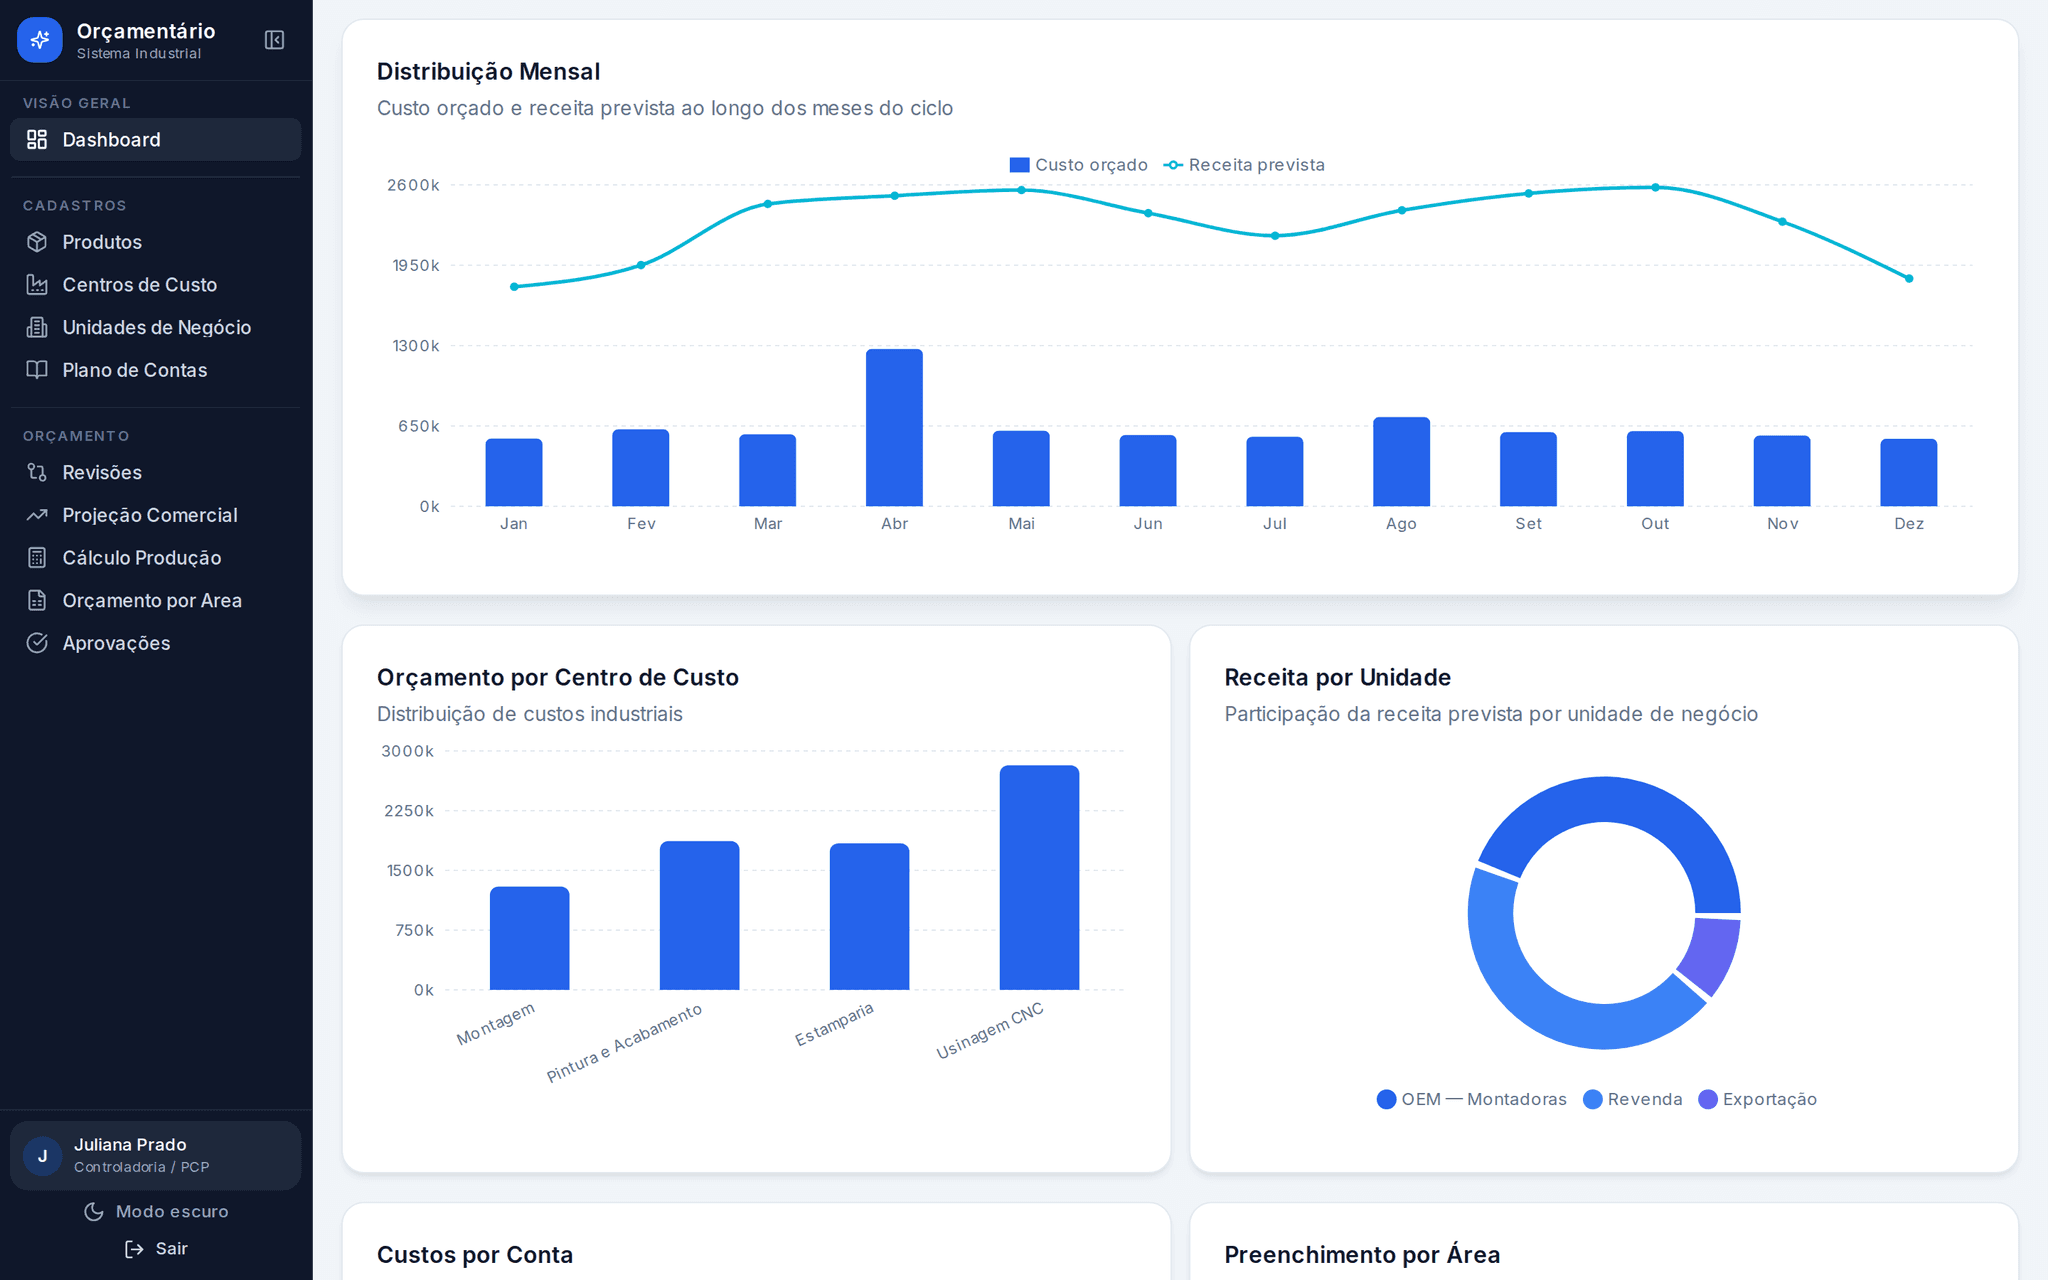Open the Revisões page
The width and height of the screenshot is (2048, 1280).
[x=155, y=472]
